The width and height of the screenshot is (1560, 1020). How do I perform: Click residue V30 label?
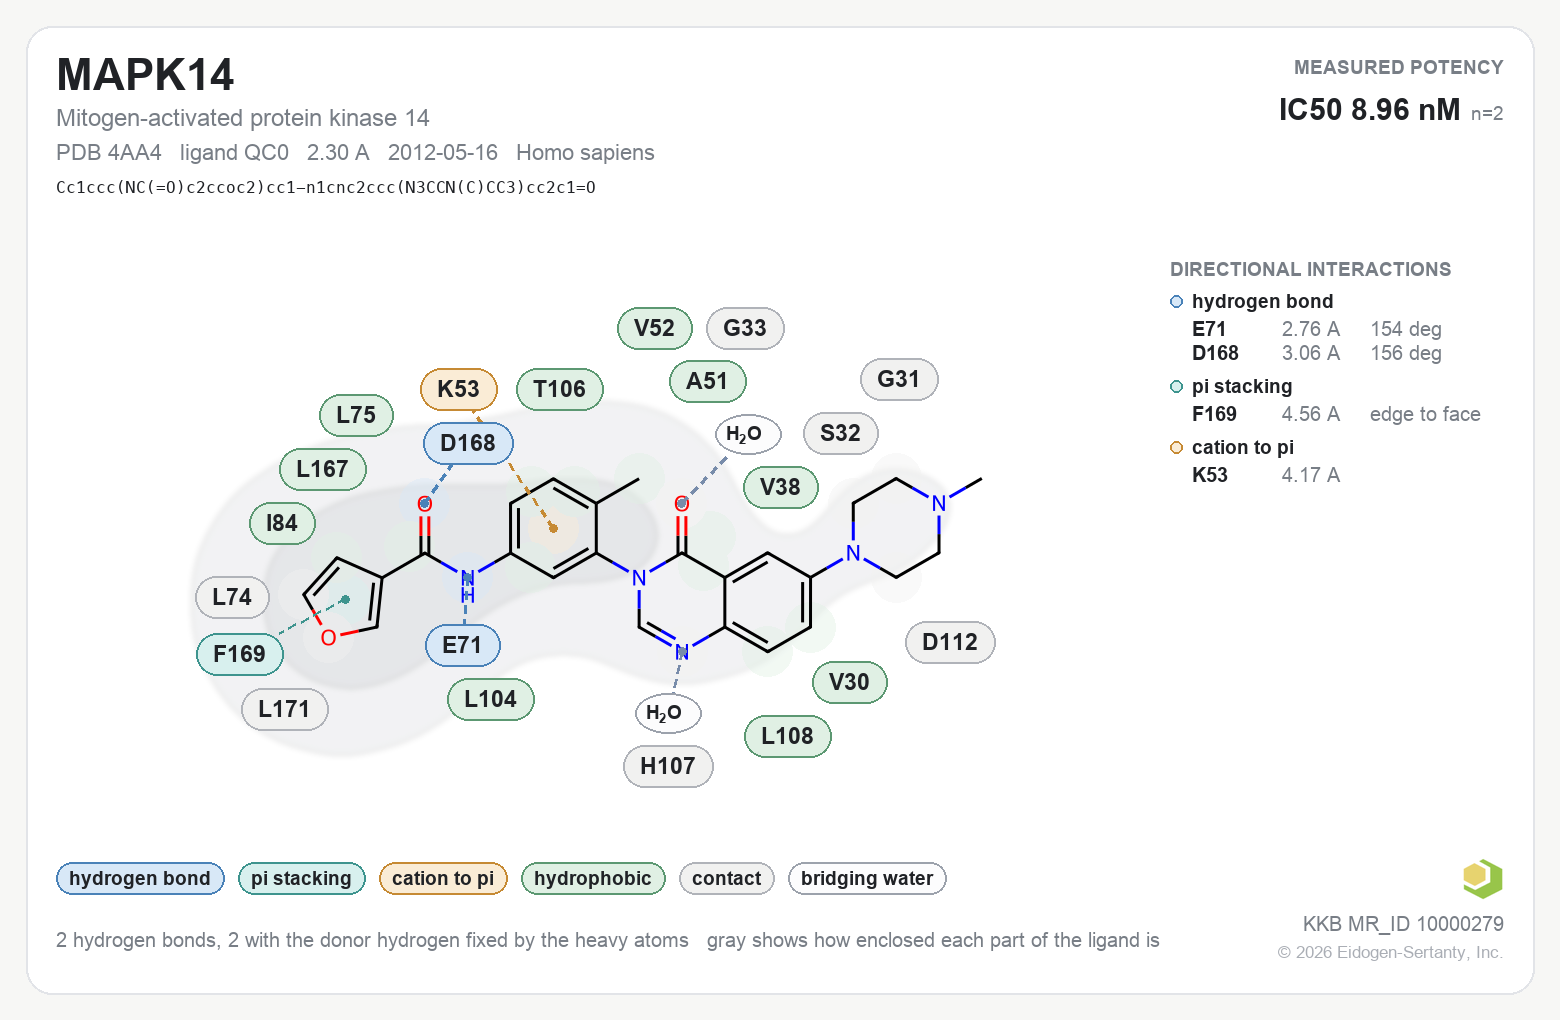(x=850, y=682)
